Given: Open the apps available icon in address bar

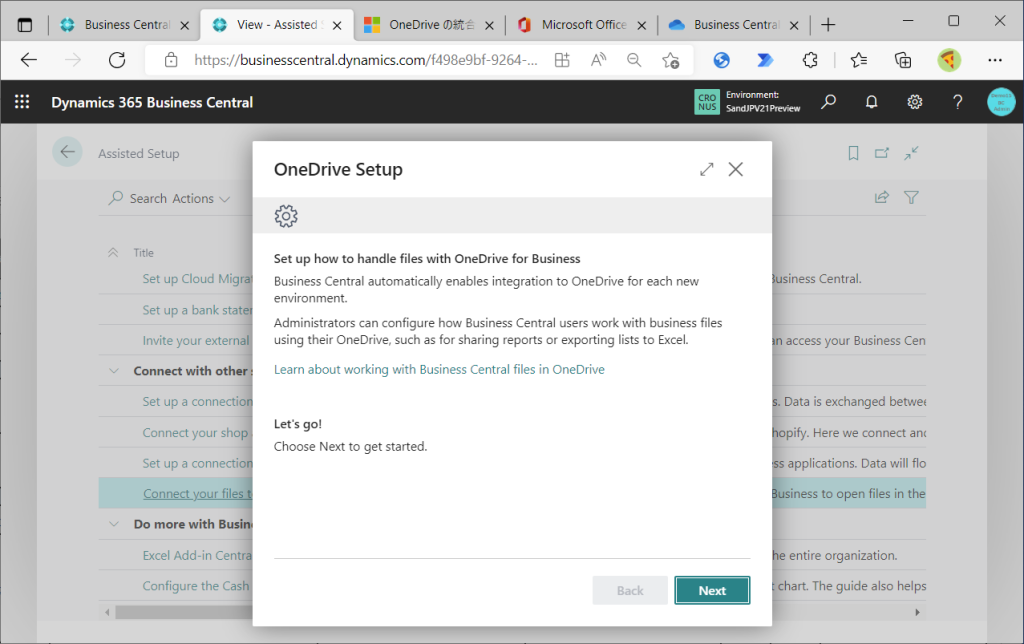Looking at the screenshot, I should tap(562, 60).
